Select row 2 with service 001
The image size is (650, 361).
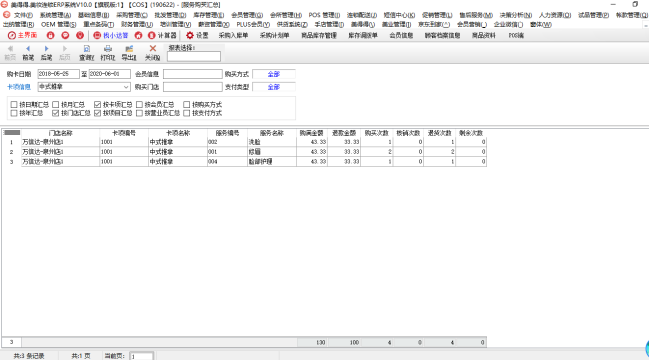coord(244,152)
